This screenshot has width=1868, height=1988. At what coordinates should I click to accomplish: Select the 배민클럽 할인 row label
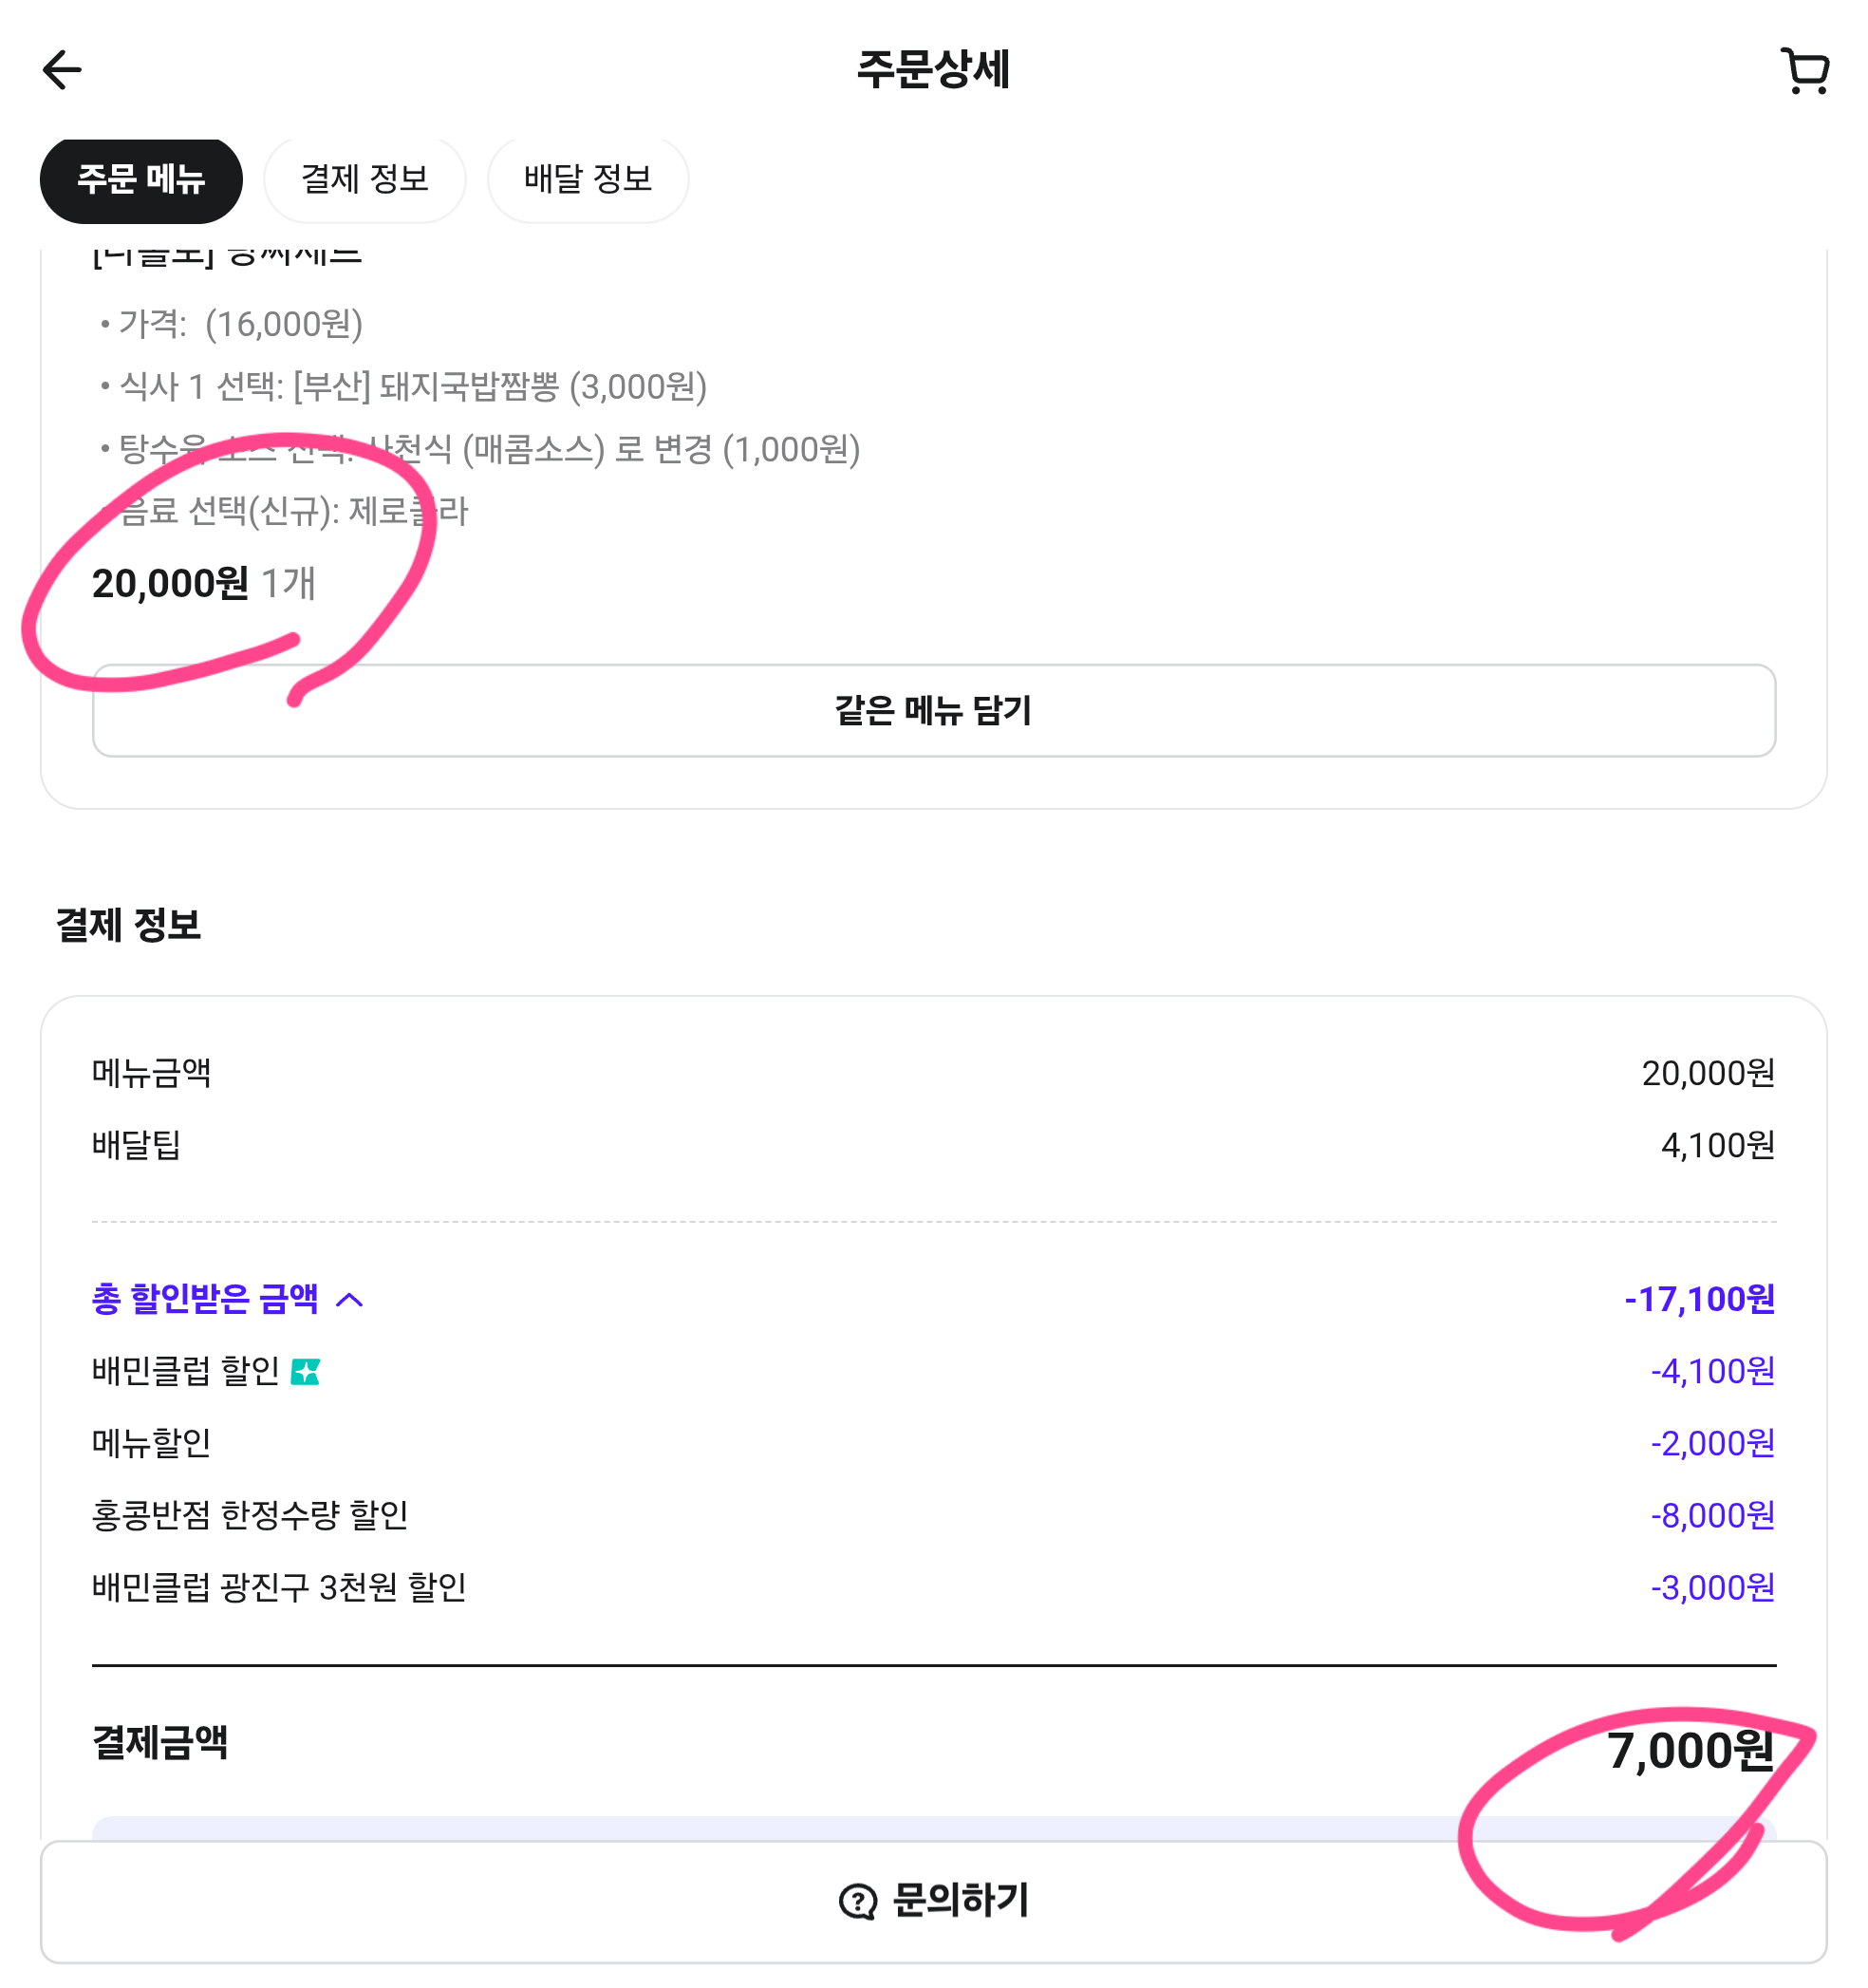[x=186, y=1371]
